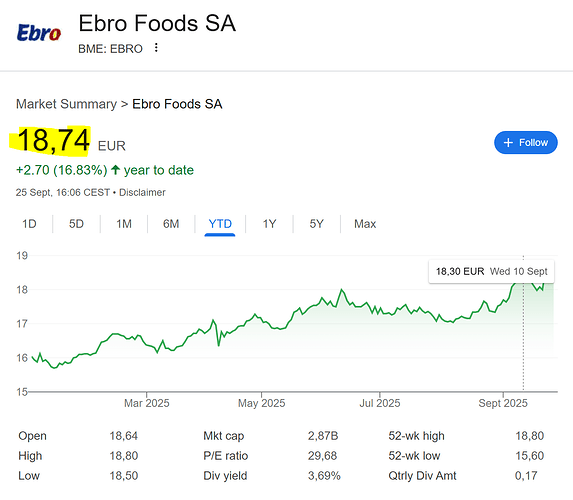Open the Market Summary breadcrumb link
Image resolution: width=573 pixels, height=500 pixels.
pyautogui.click(x=66, y=104)
